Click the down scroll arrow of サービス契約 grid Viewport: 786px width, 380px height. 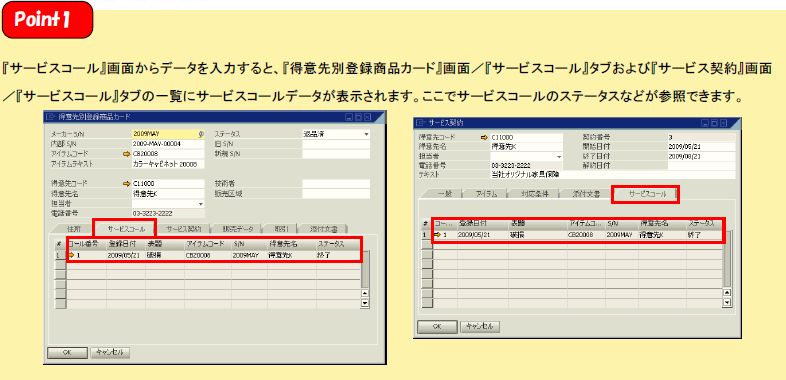pos(727,302)
